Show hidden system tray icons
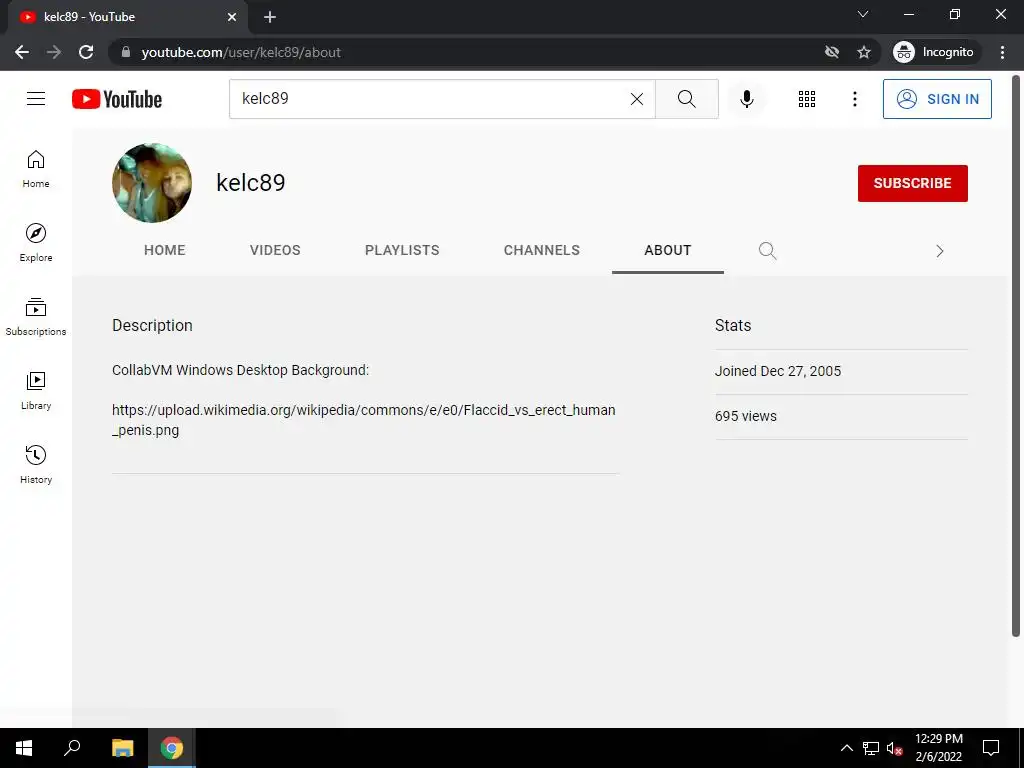The width and height of the screenshot is (1024, 768). [x=846, y=748]
